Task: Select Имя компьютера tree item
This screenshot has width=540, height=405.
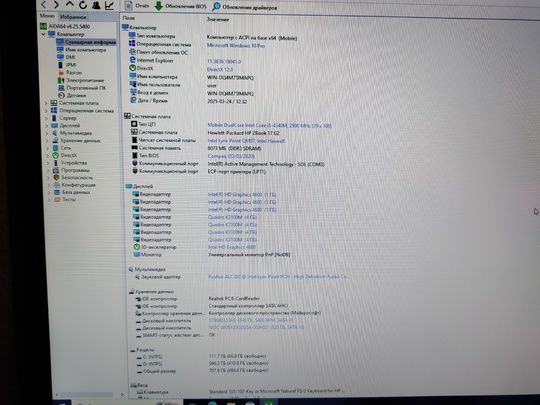Action: [82, 50]
